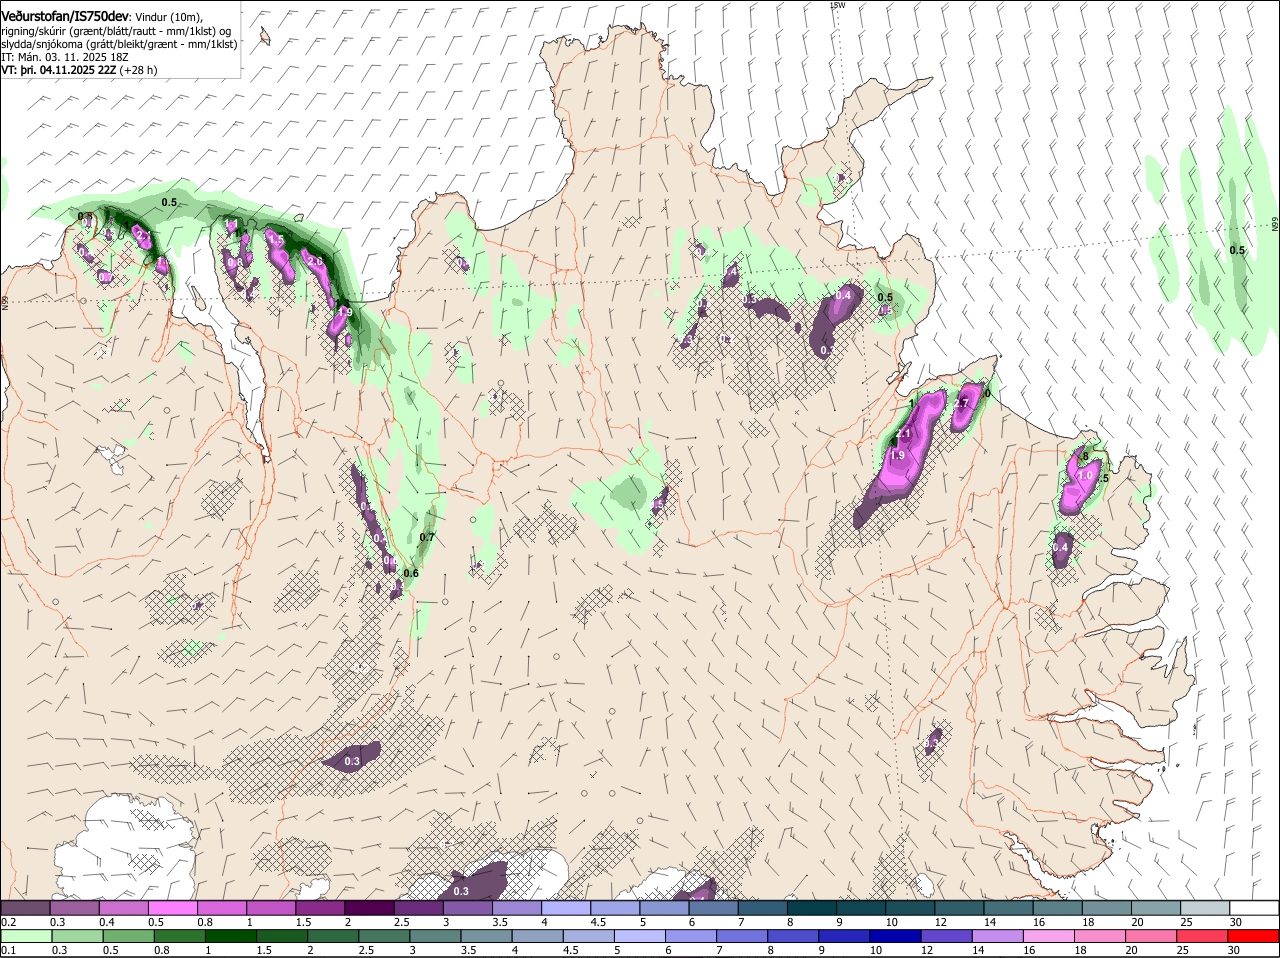Screen dimensions: 1280x958
Task: Select rain scale swatch between 0.3 and 0.5
Action: tap(78, 935)
